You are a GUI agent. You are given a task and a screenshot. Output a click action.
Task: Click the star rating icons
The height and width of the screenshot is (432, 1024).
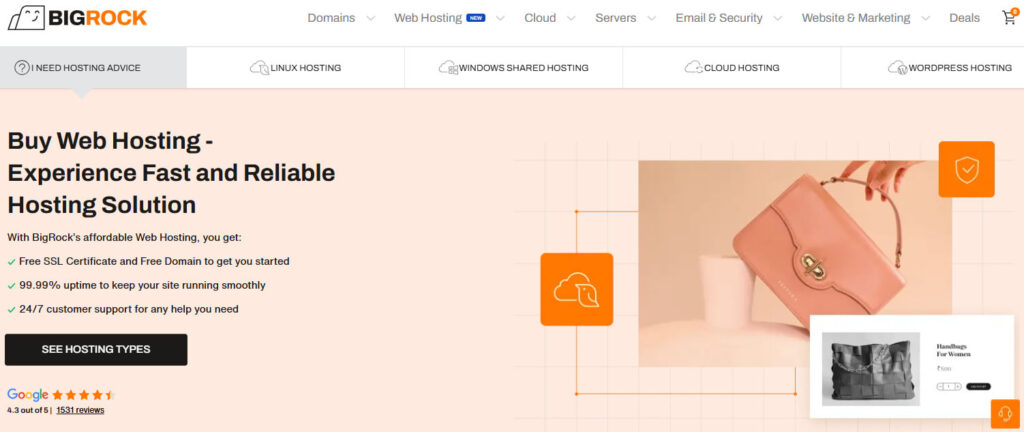84,395
